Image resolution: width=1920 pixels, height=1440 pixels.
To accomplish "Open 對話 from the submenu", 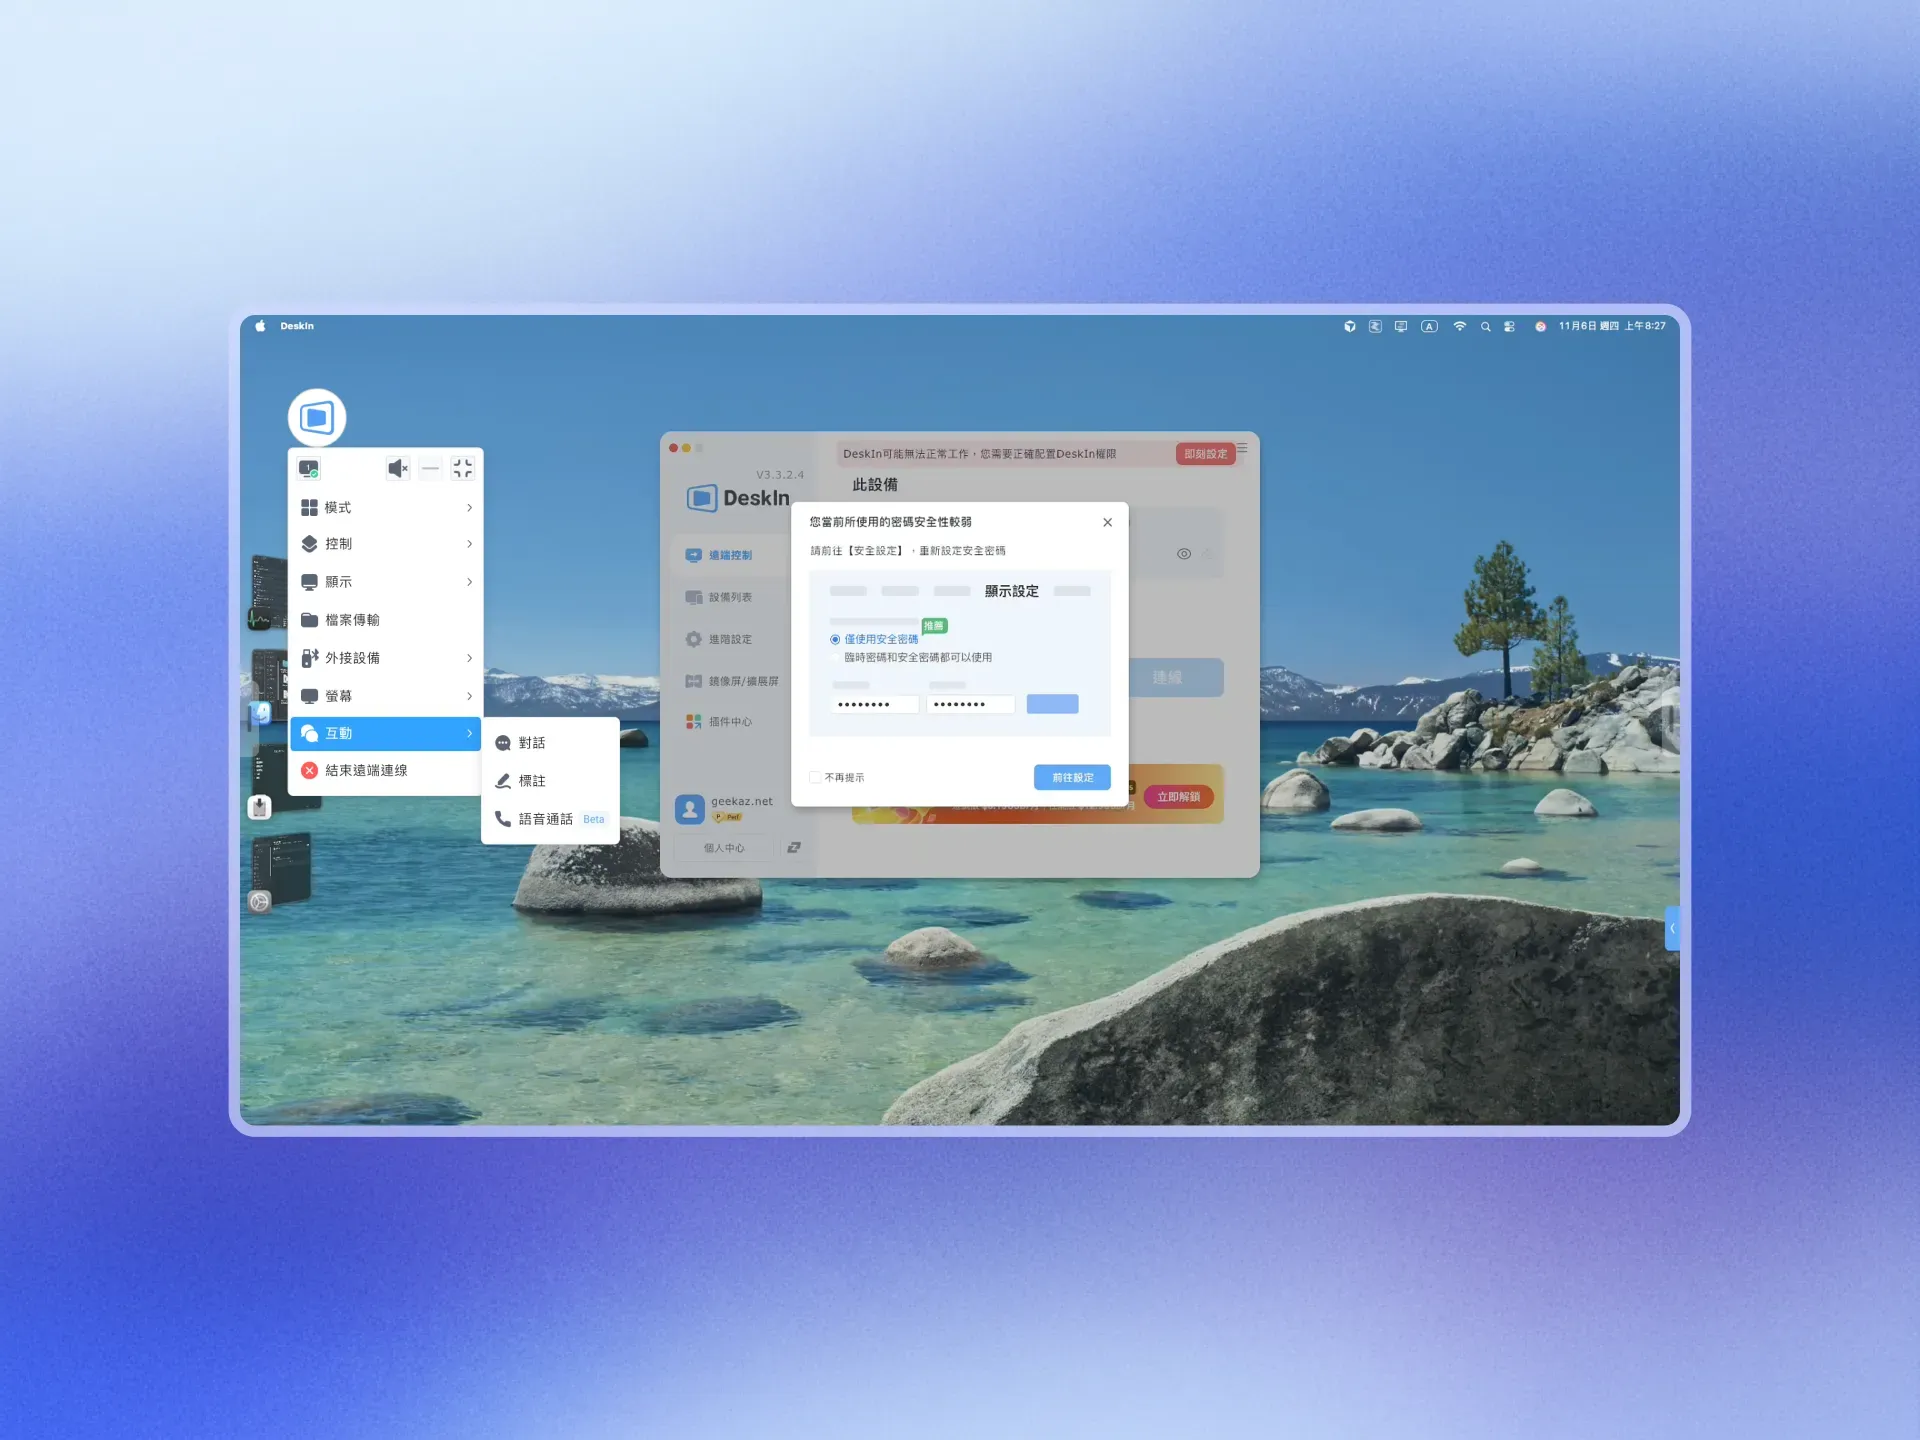I will coord(550,743).
